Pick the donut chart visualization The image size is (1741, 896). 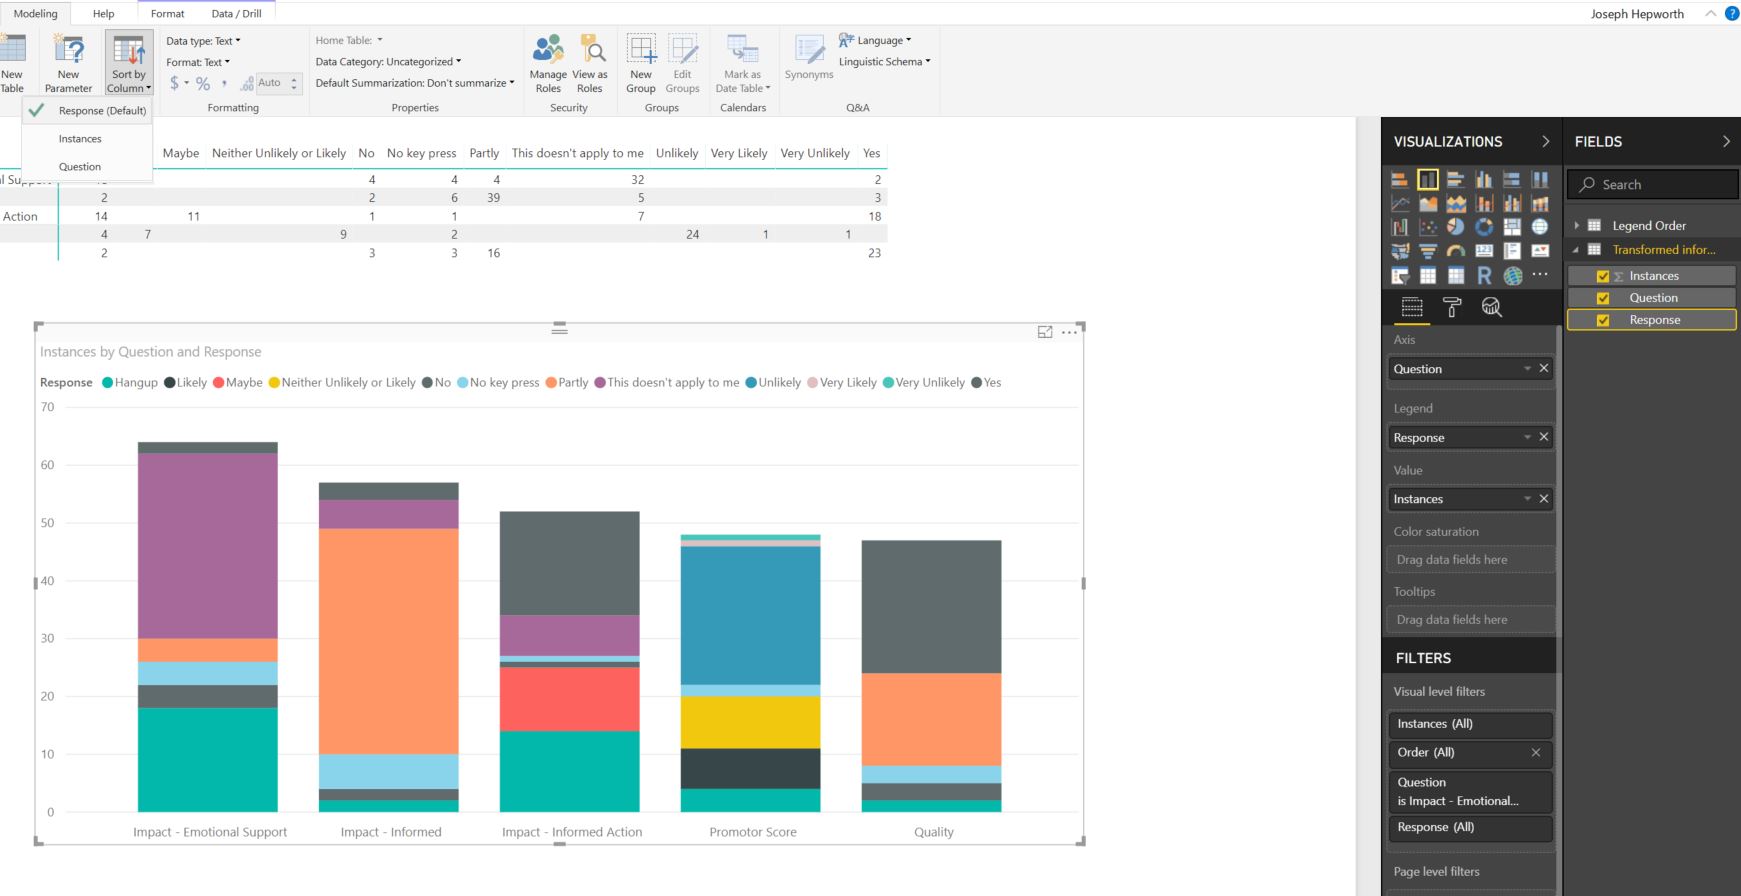point(1484,227)
